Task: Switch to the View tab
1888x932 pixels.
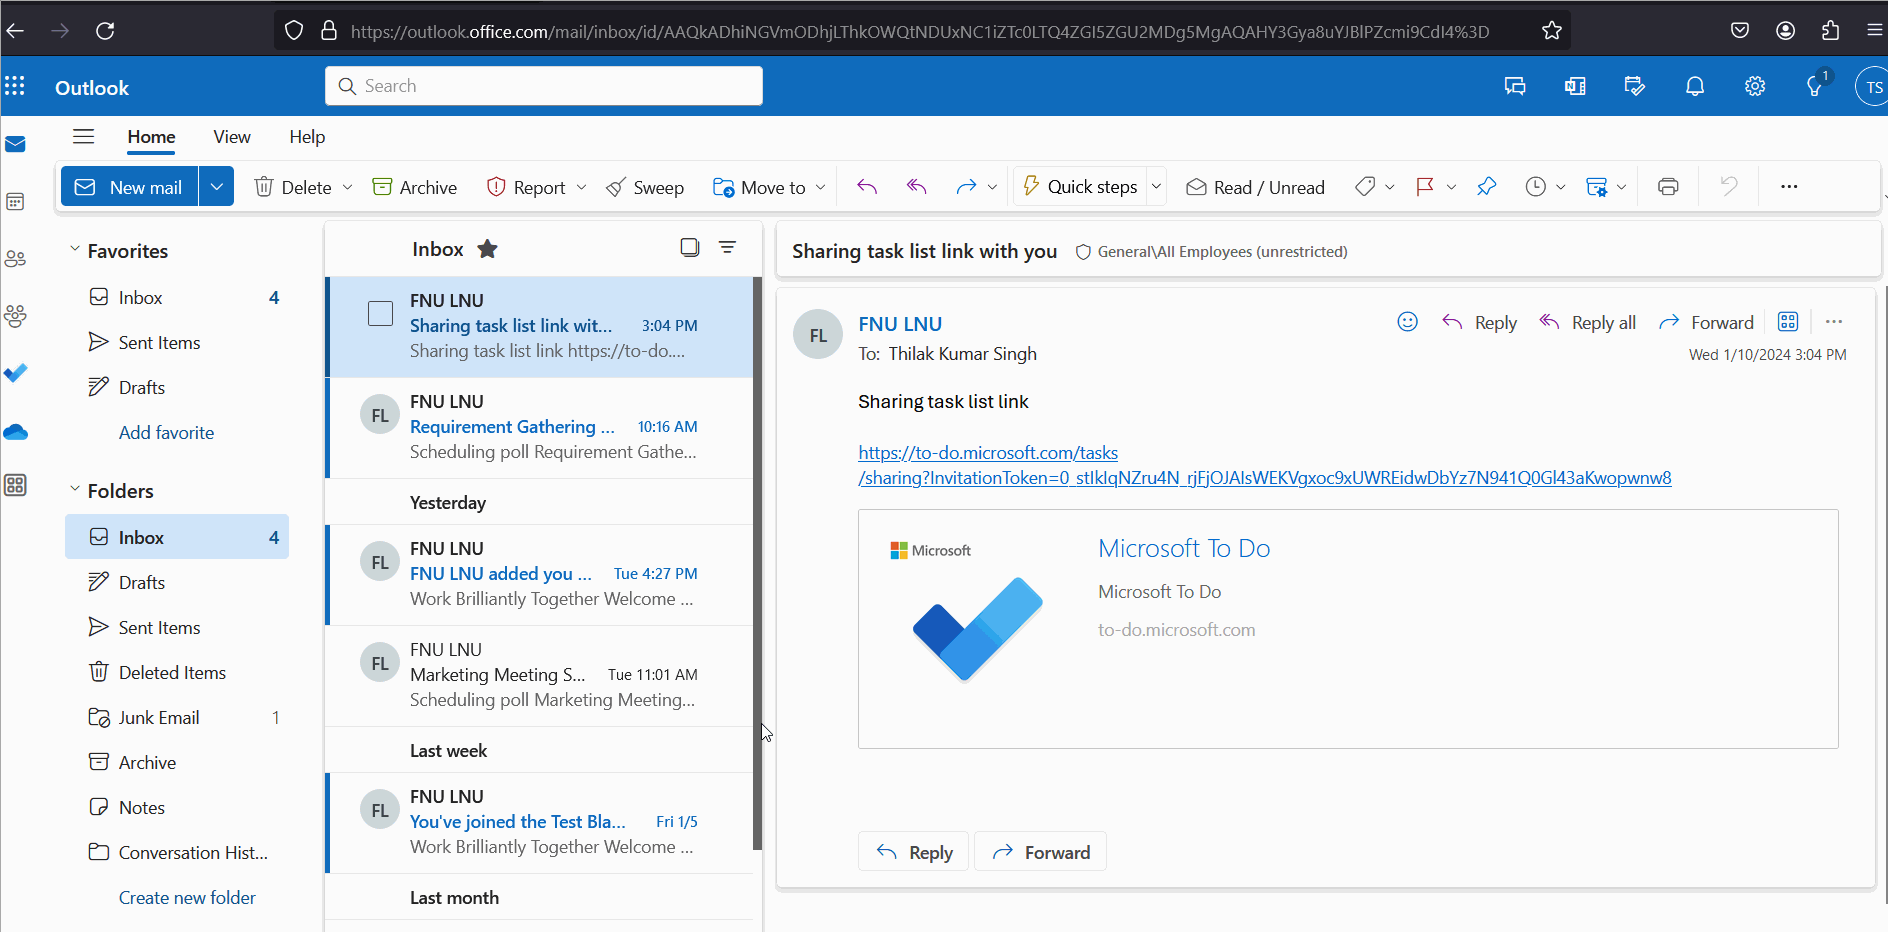Action: pyautogui.click(x=231, y=137)
